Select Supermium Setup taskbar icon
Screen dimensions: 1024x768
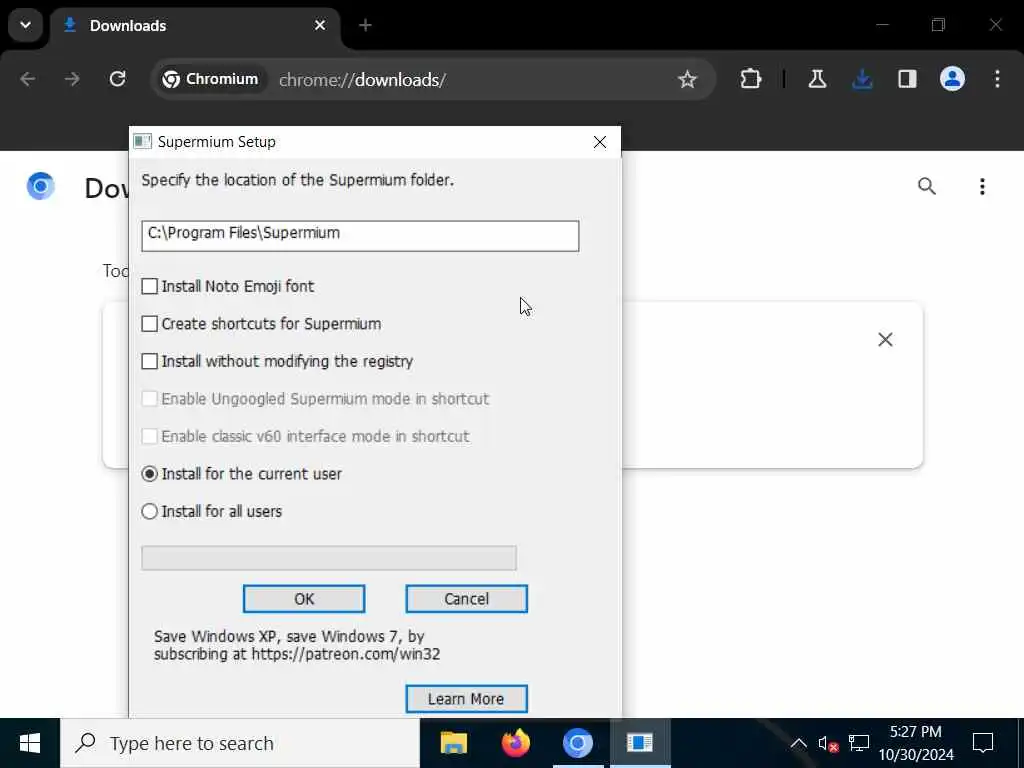point(639,743)
